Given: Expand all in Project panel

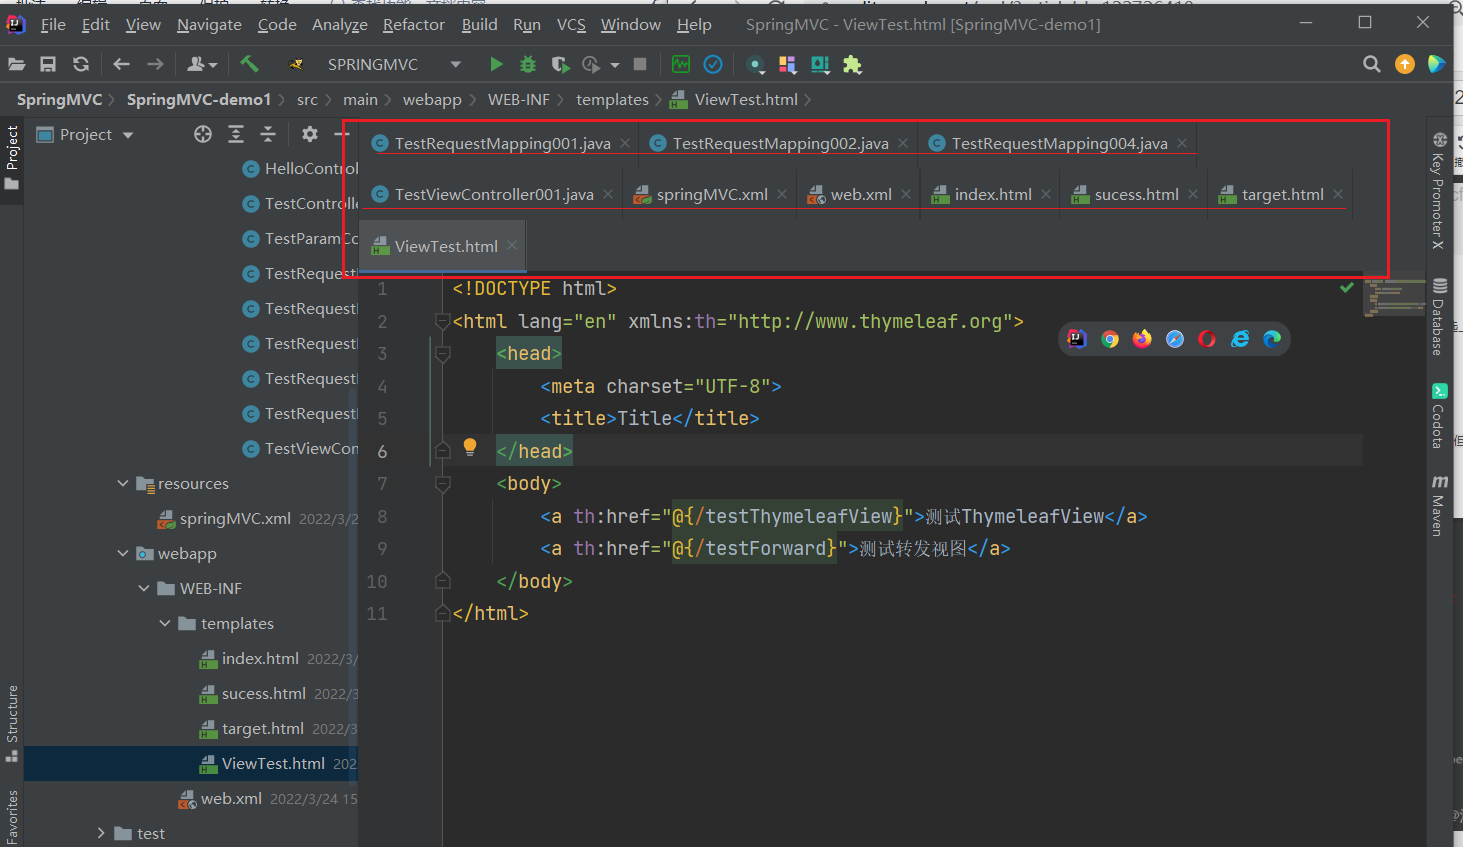Looking at the screenshot, I should coord(236,134).
